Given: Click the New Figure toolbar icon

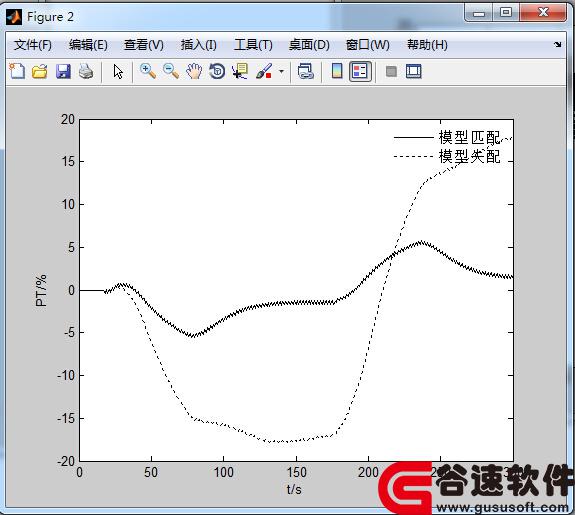Looking at the screenshot, I should (17, 71).
